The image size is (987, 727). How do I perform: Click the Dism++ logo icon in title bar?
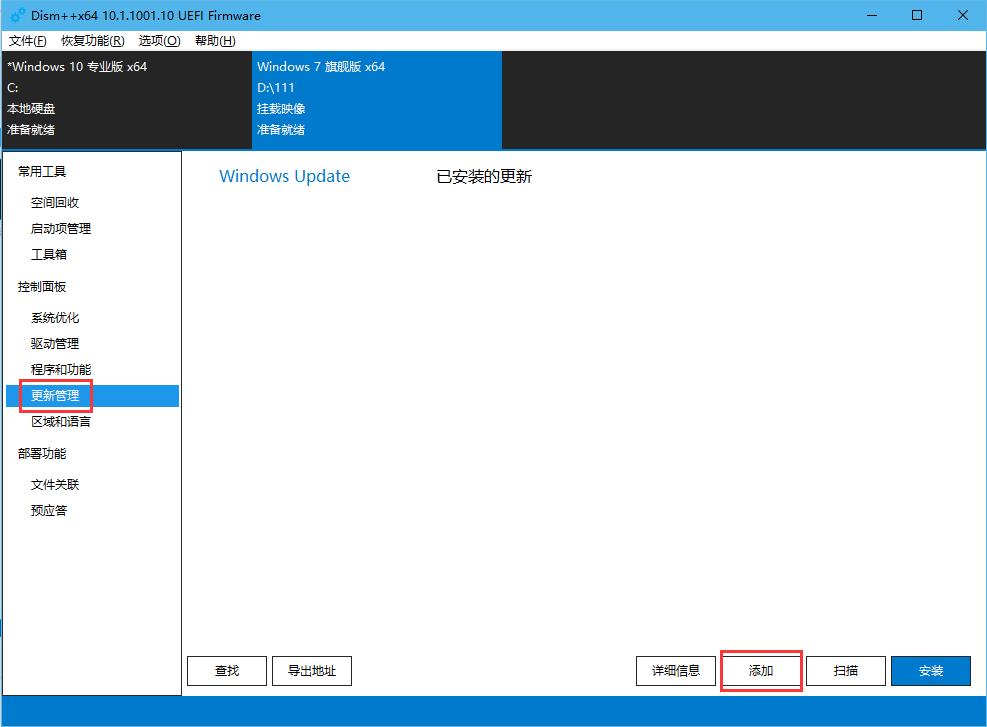point(15,15)
